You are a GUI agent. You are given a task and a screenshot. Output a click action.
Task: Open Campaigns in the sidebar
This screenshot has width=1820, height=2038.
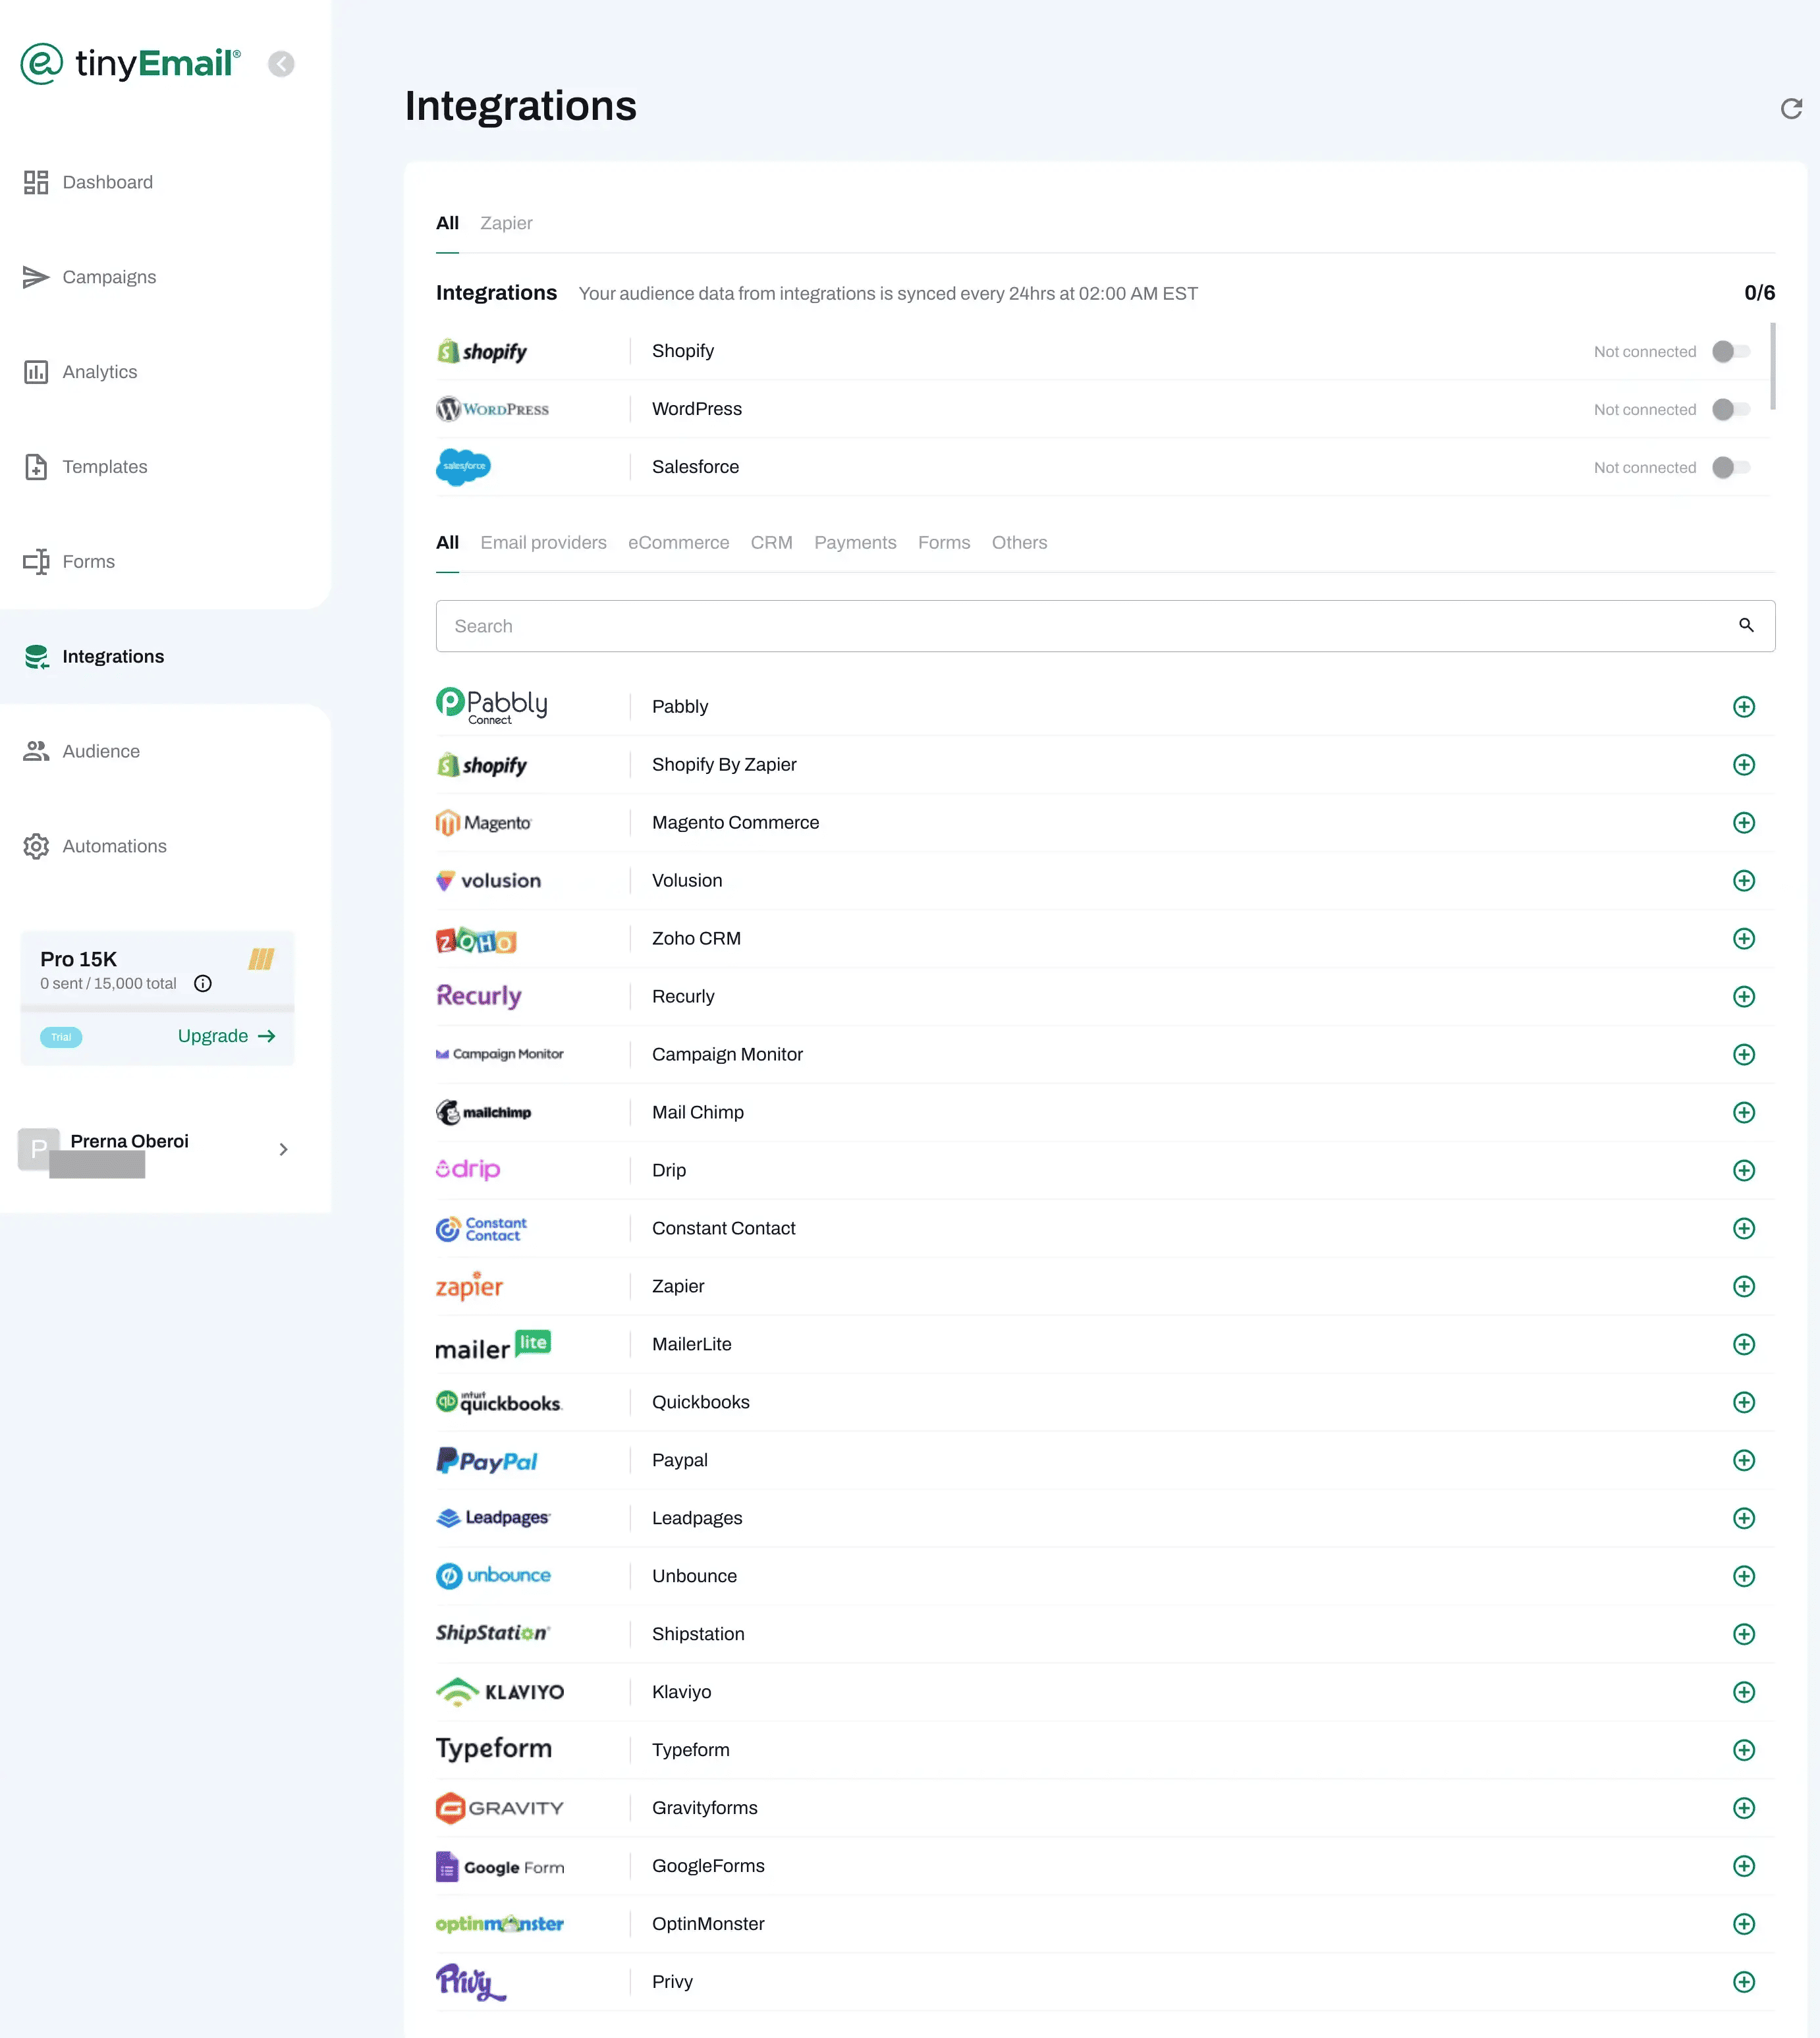click(109, 277)
